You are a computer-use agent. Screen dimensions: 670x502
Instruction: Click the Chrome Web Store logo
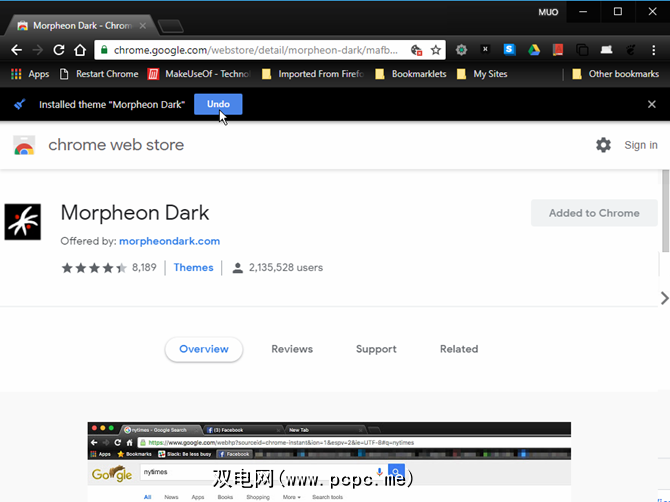pos(24,145)
